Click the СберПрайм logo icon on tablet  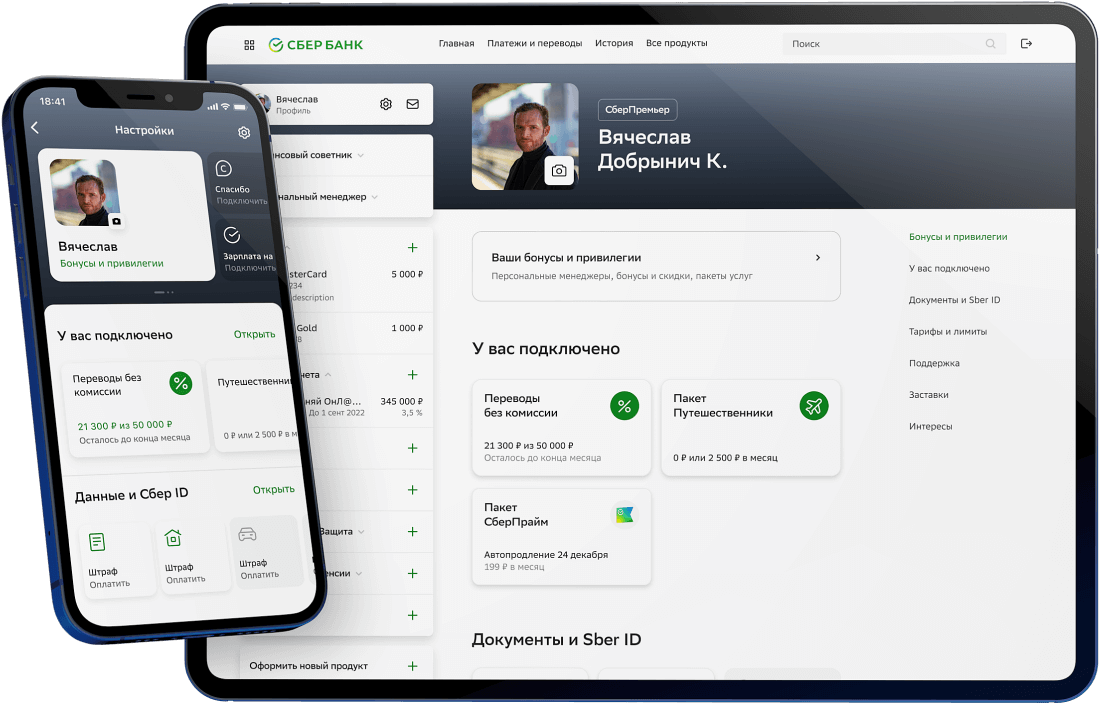click(x=624, y=514)
